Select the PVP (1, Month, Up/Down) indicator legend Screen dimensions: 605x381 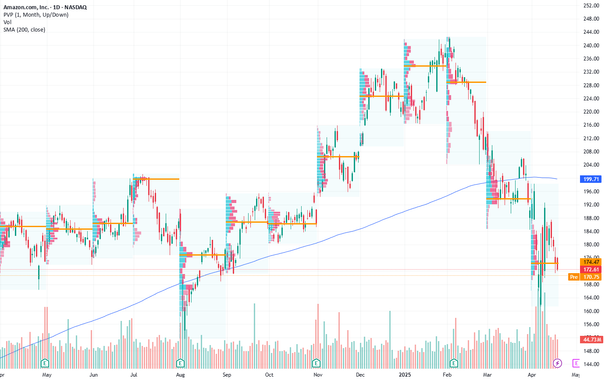(x=36, y=15)
